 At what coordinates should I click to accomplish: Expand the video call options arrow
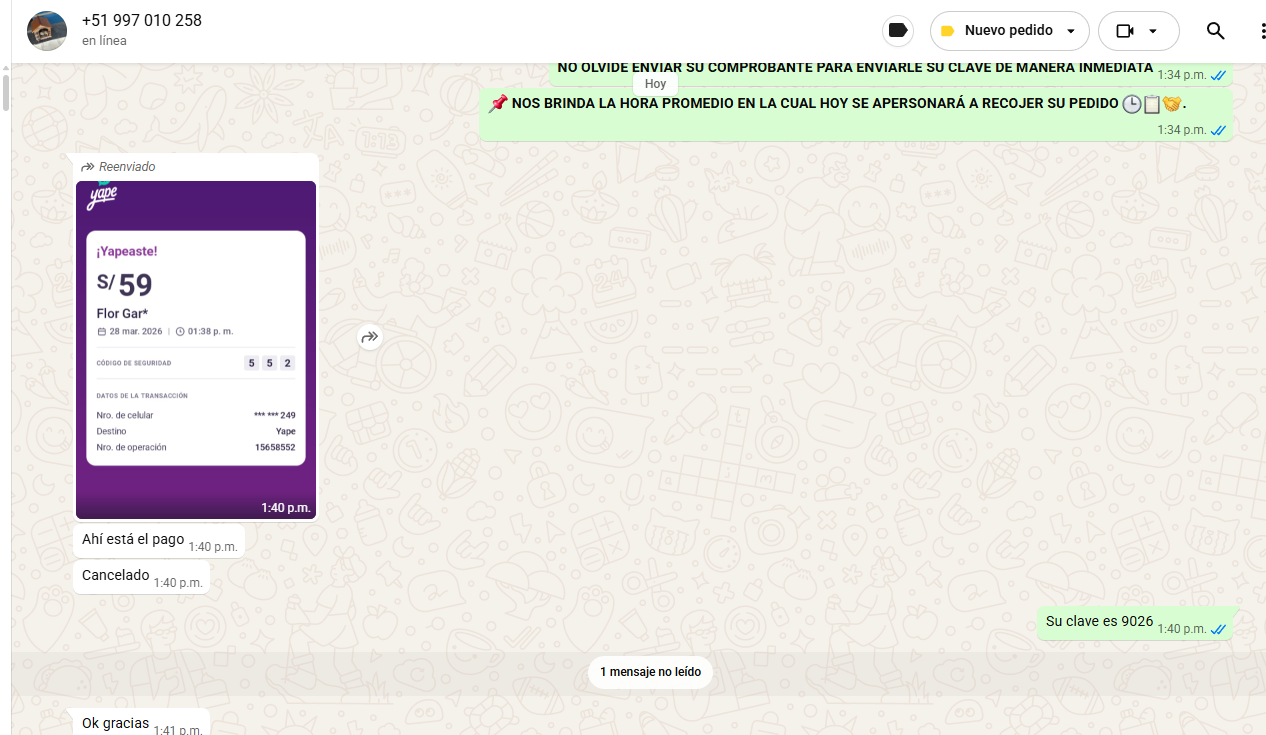pos(1153,31)
